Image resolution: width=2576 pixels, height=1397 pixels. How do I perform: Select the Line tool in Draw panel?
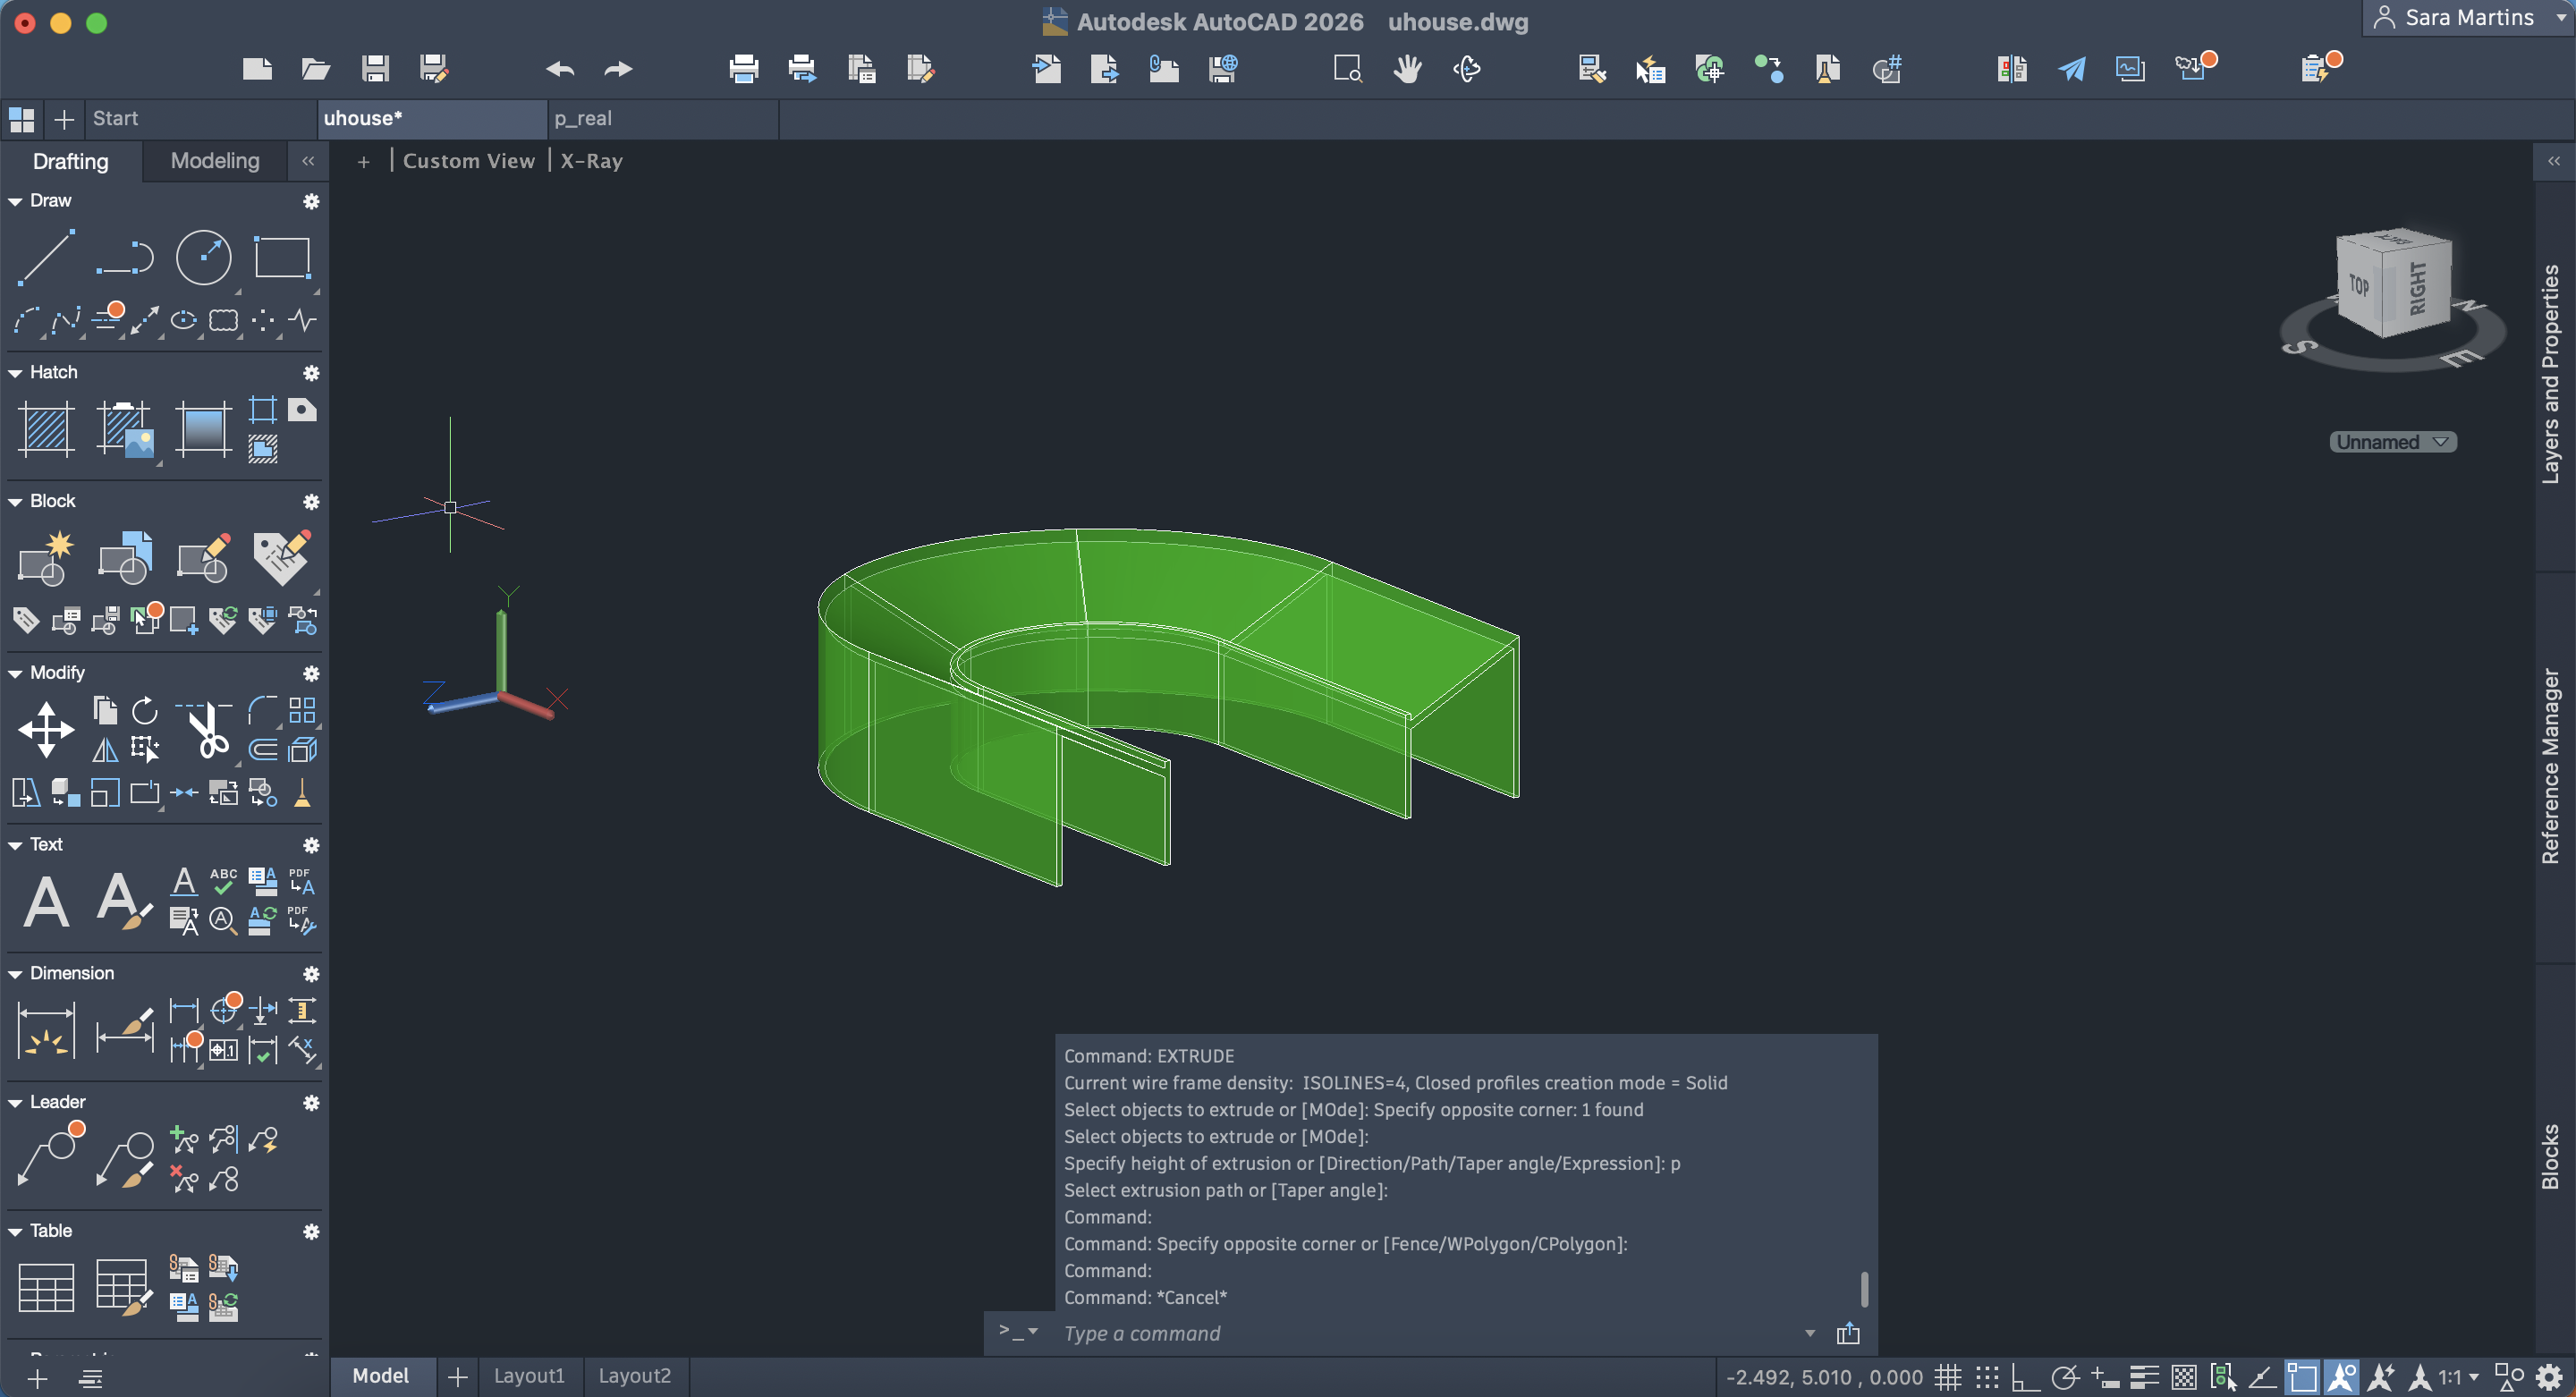click(x=46, y=257)
